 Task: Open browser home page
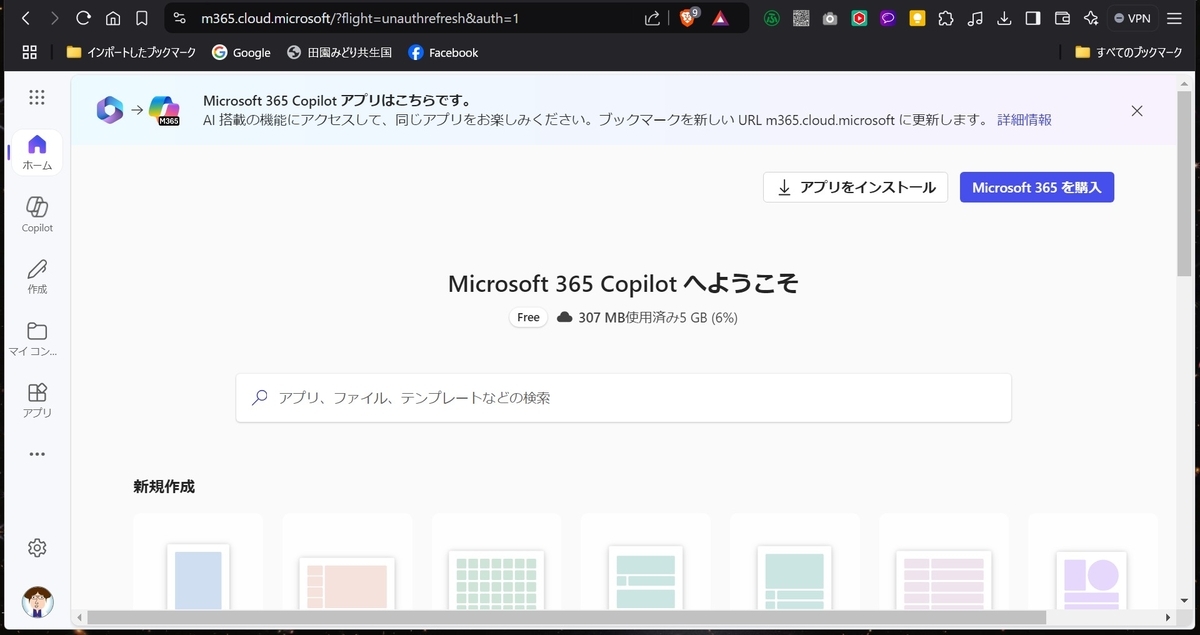pyautogui.click(x=113, y=18)
